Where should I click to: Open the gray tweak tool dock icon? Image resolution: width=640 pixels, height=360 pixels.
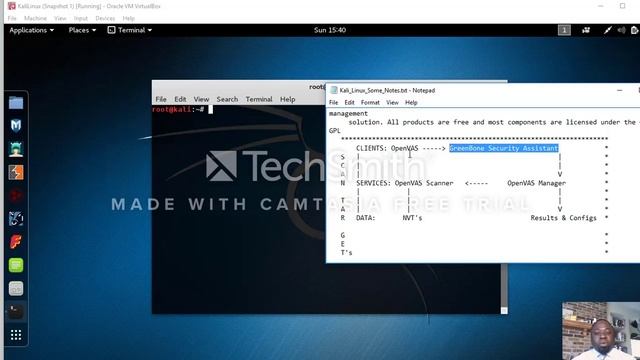(16, 289)
